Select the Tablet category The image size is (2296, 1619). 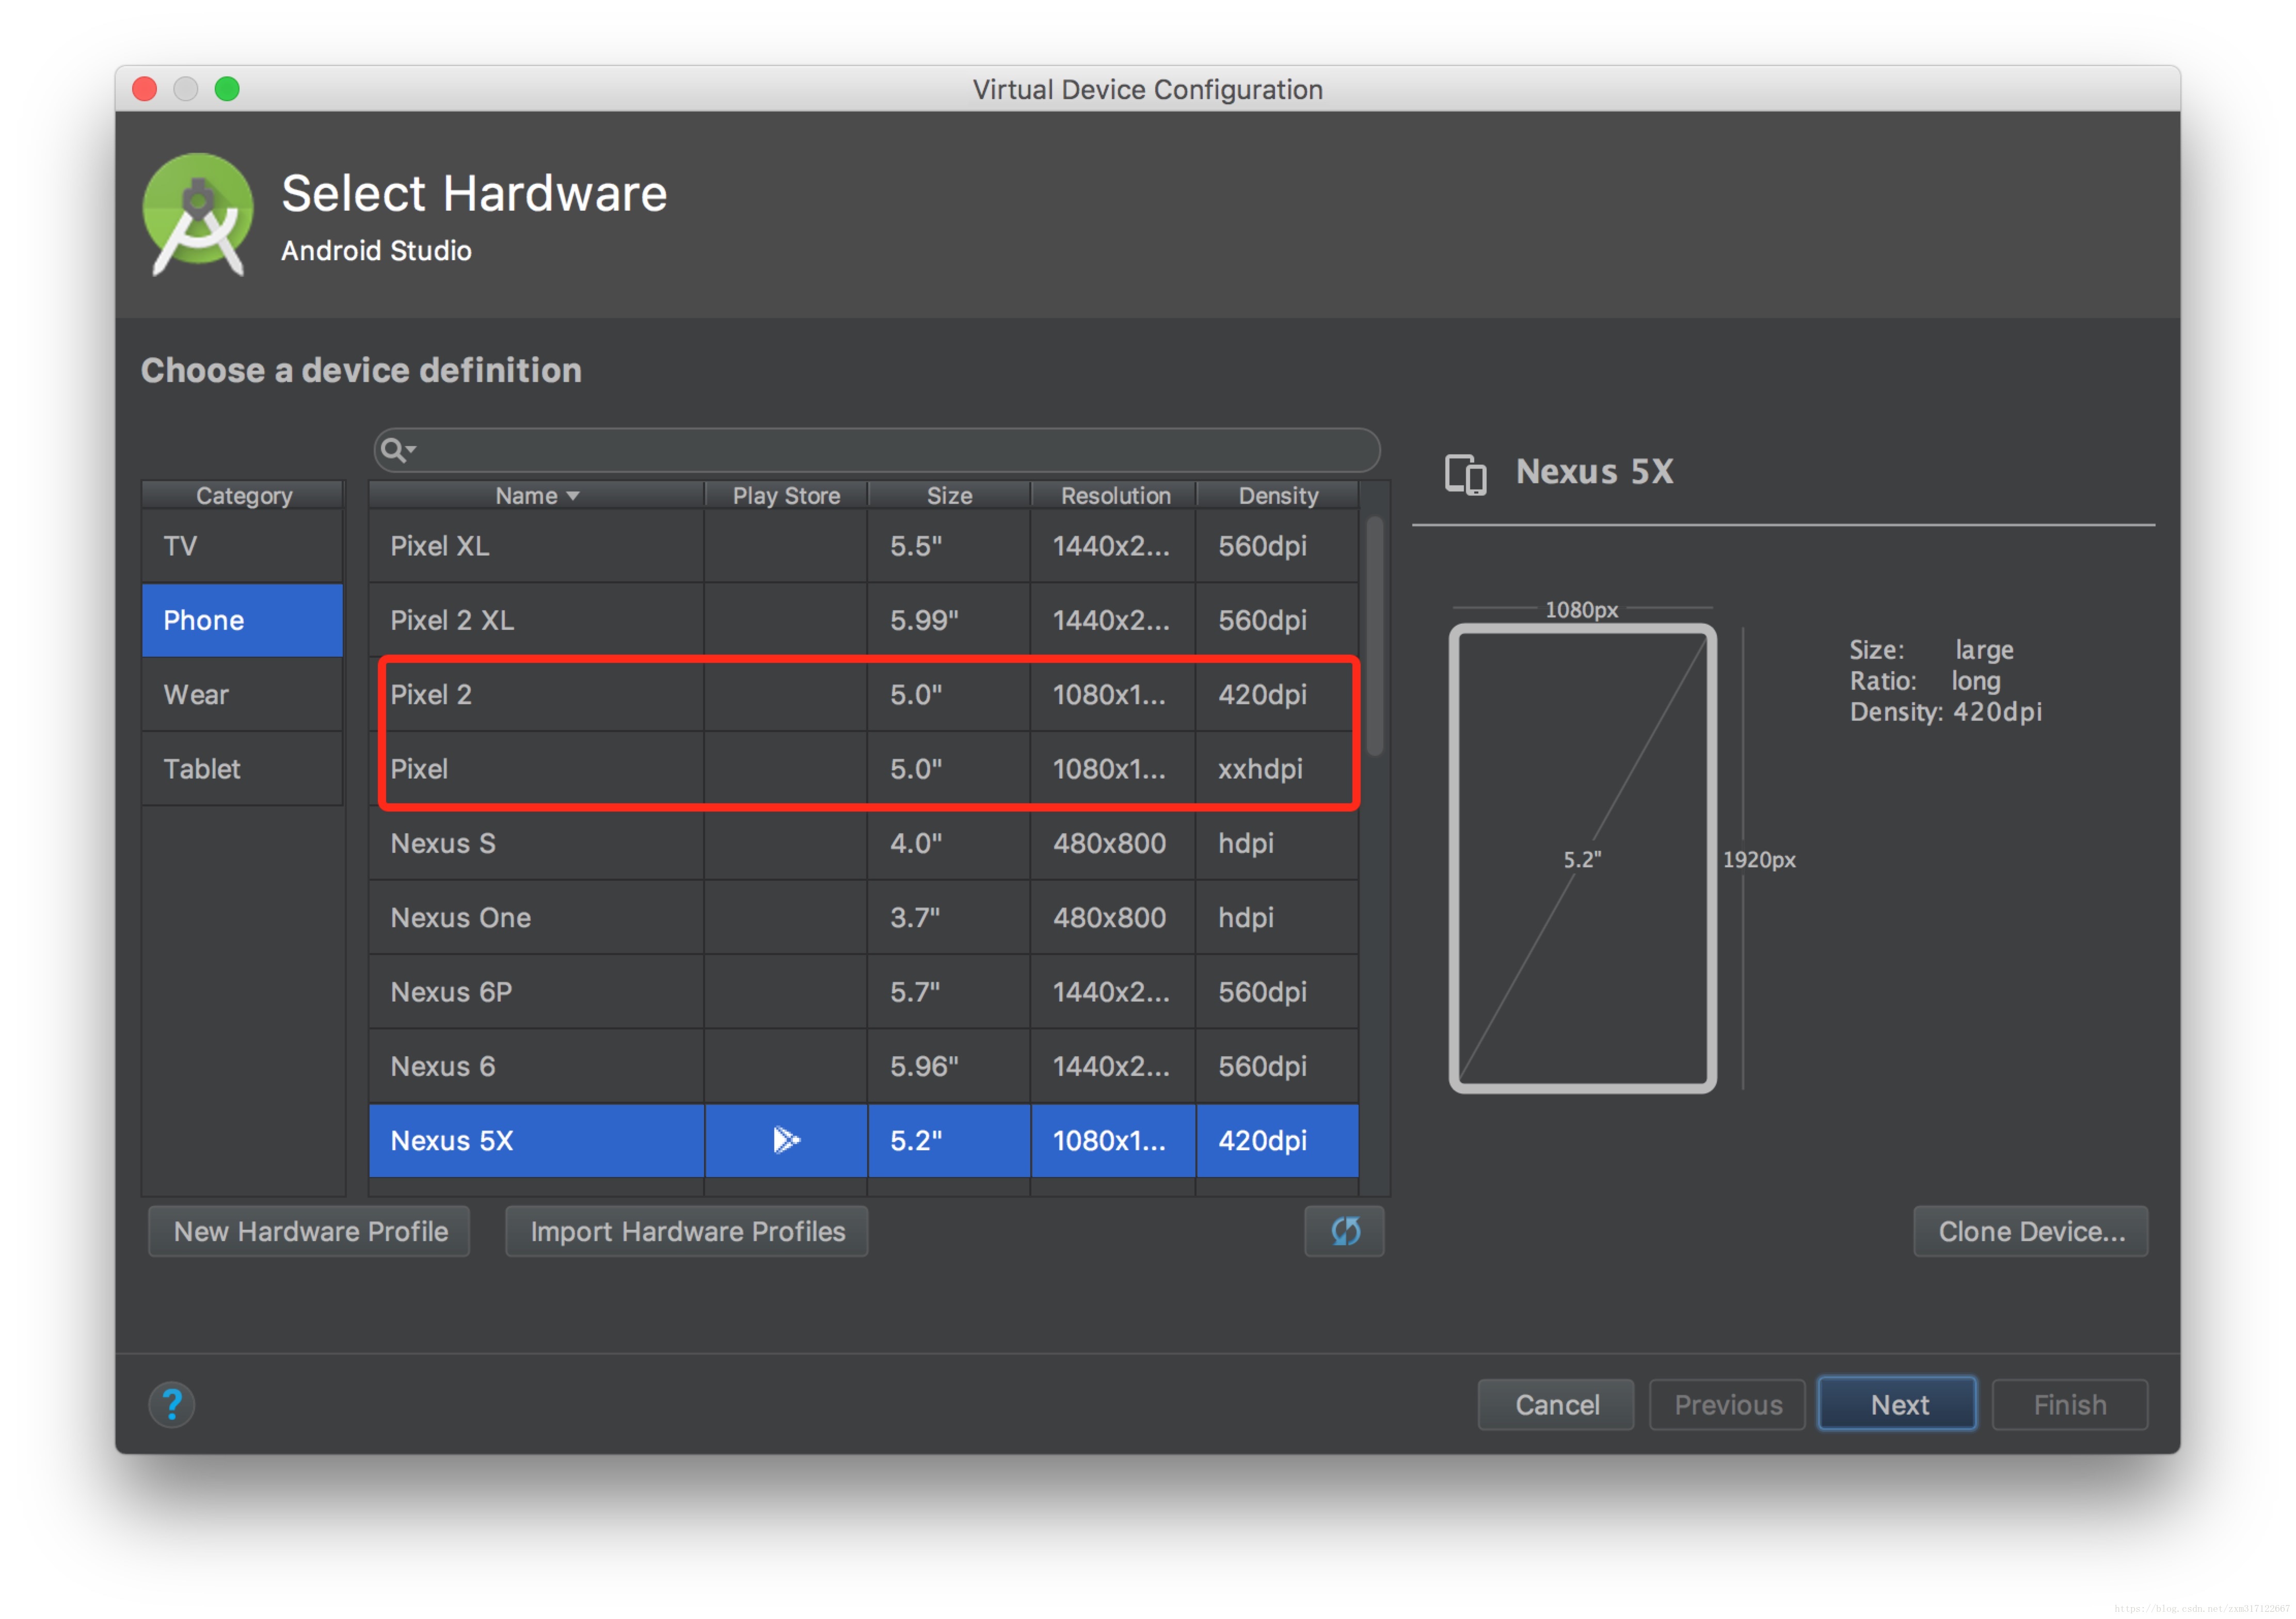(202, 768)
